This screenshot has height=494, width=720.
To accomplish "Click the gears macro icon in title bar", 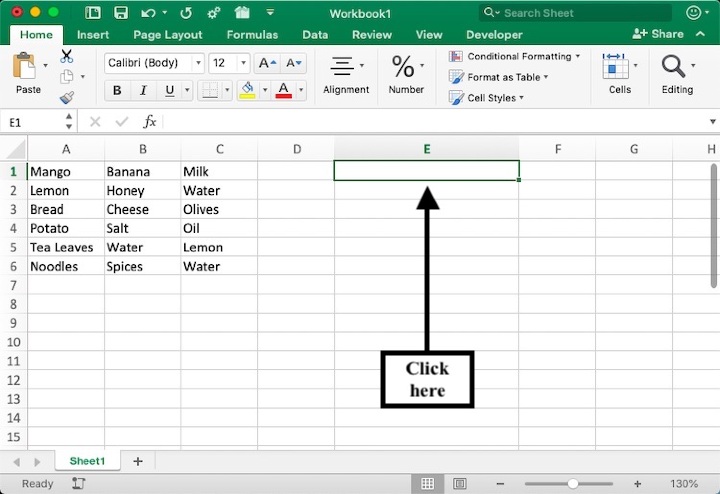I will (x=214, y=13).
